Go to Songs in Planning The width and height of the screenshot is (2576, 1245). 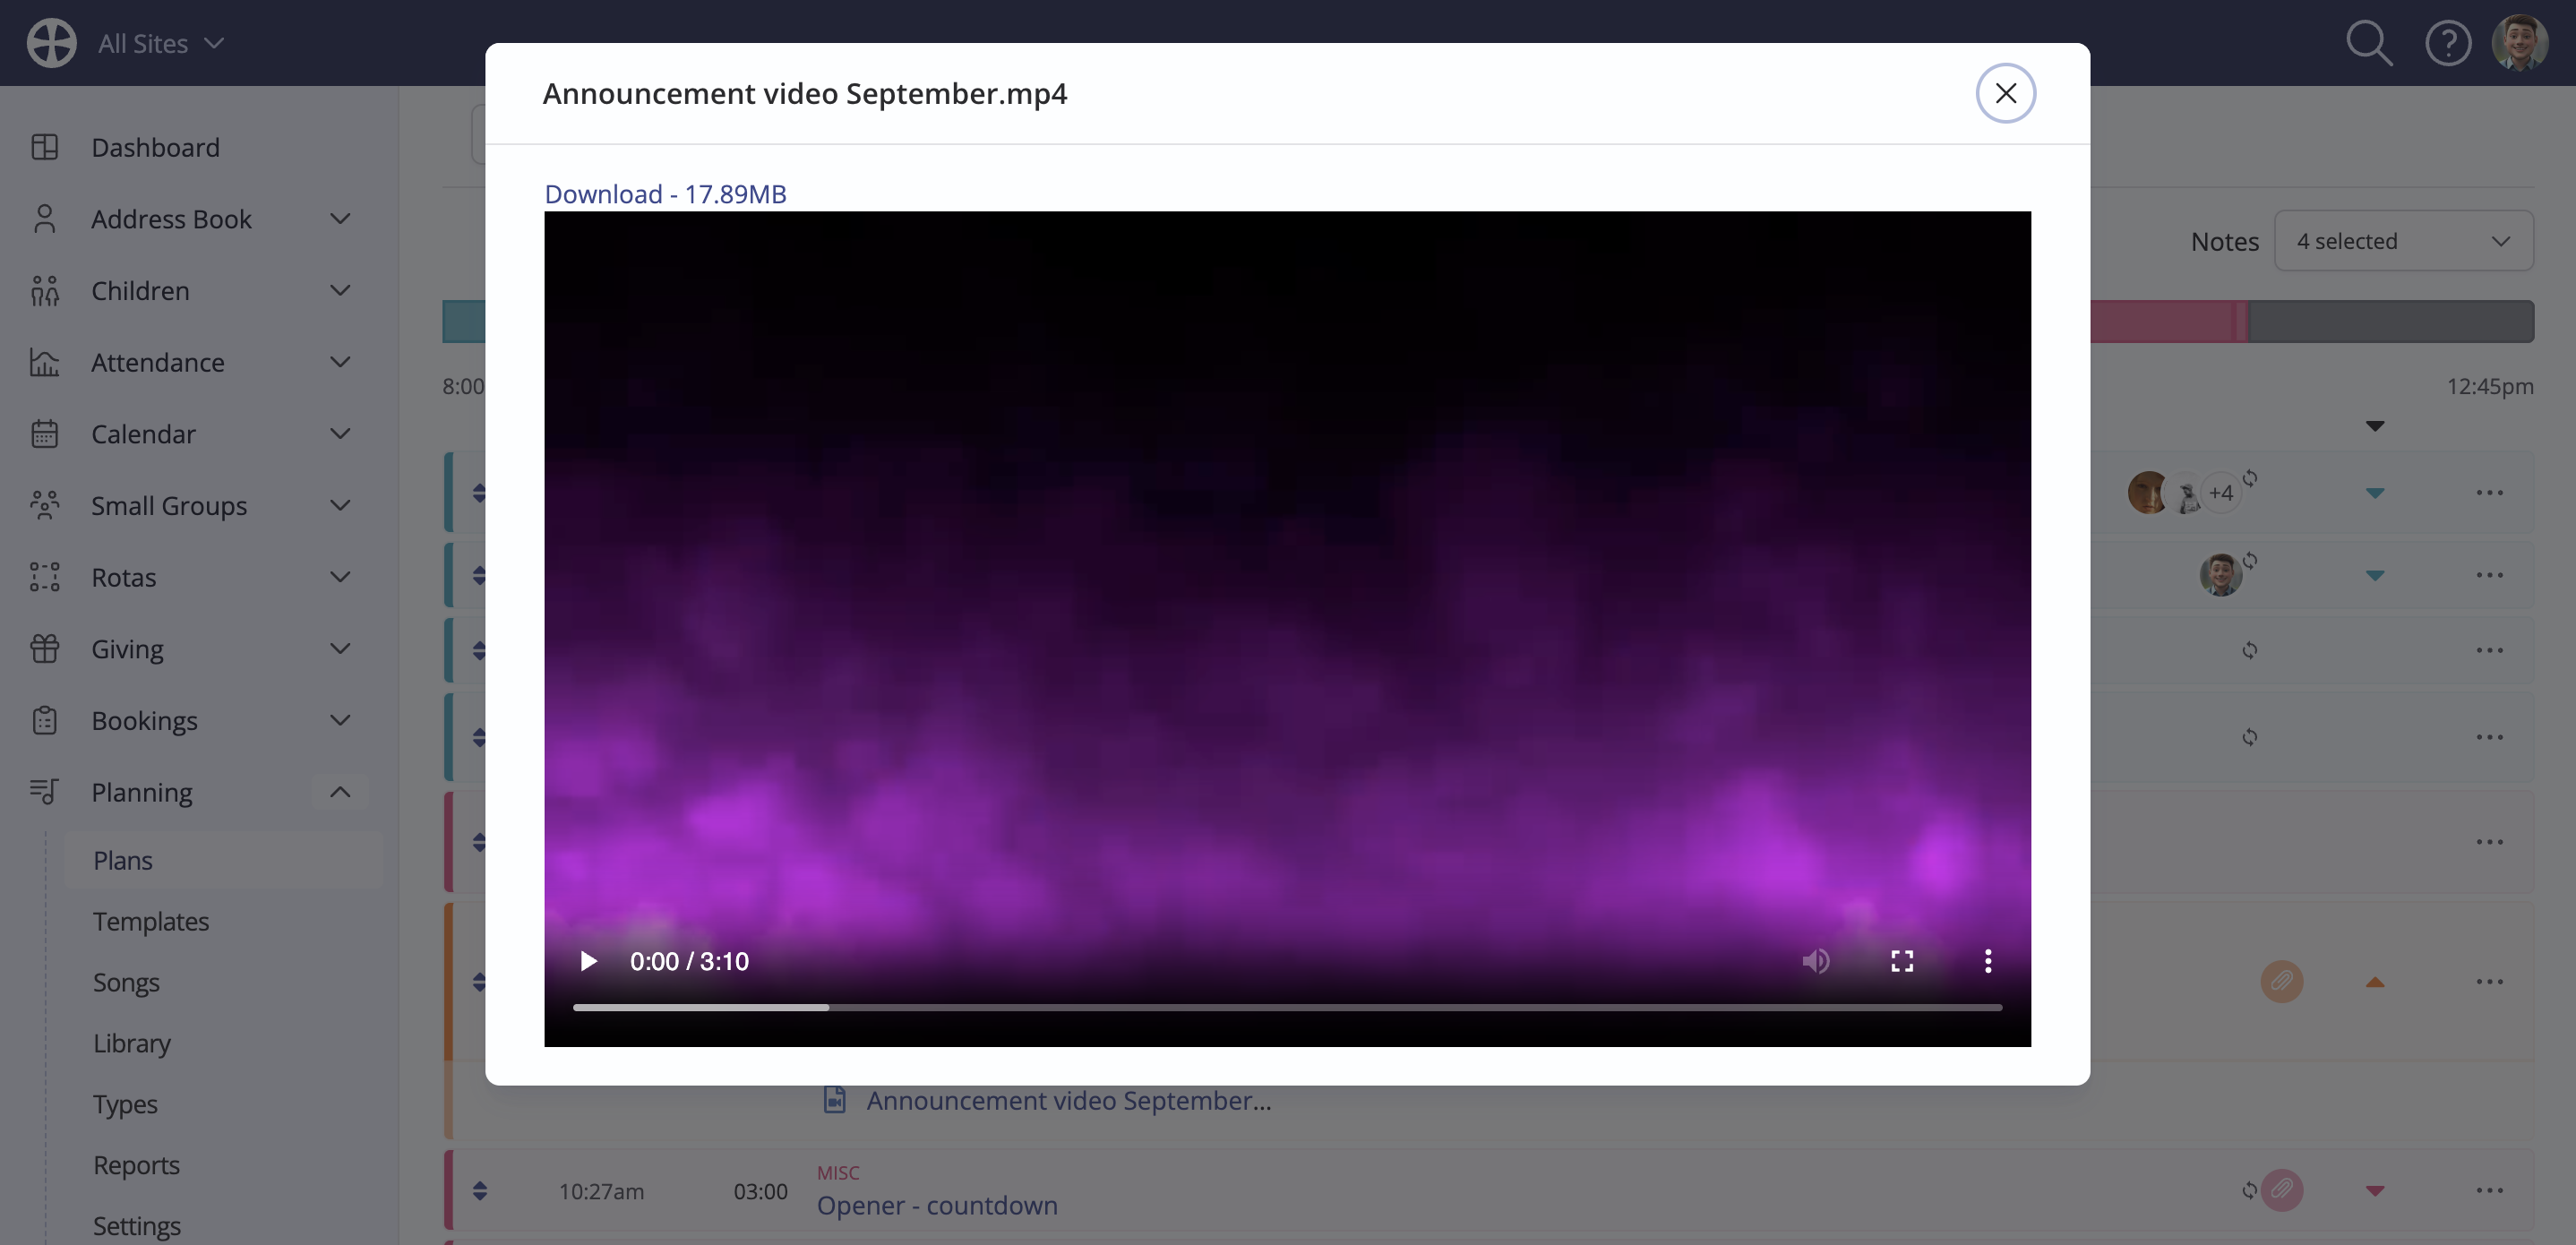pyautogui.click(x=126, y=982)
